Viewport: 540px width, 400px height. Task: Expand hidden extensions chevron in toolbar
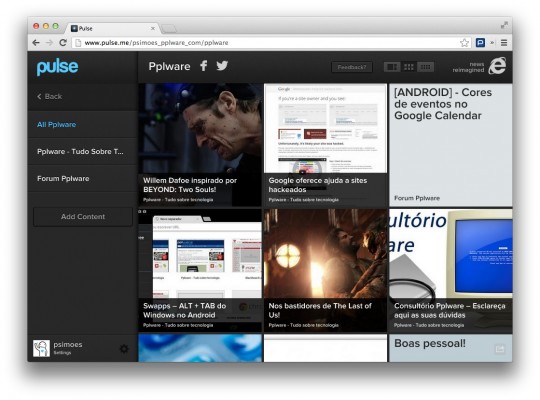pos(492,43)
